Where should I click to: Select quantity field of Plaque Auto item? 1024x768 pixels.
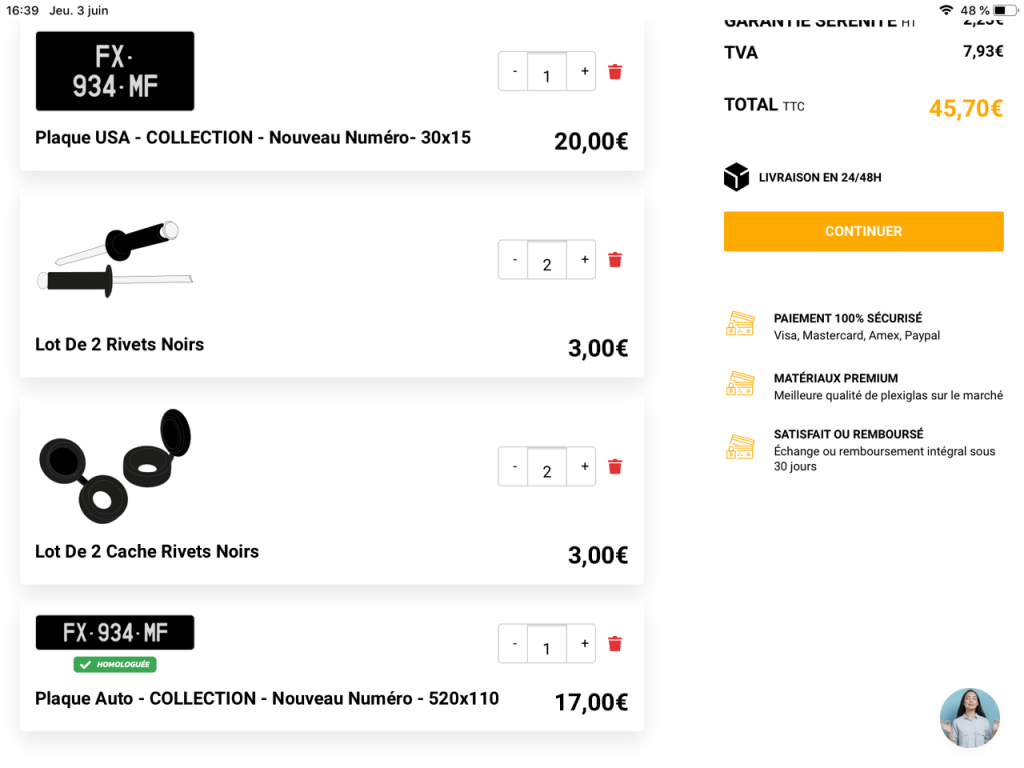[547, 645]
